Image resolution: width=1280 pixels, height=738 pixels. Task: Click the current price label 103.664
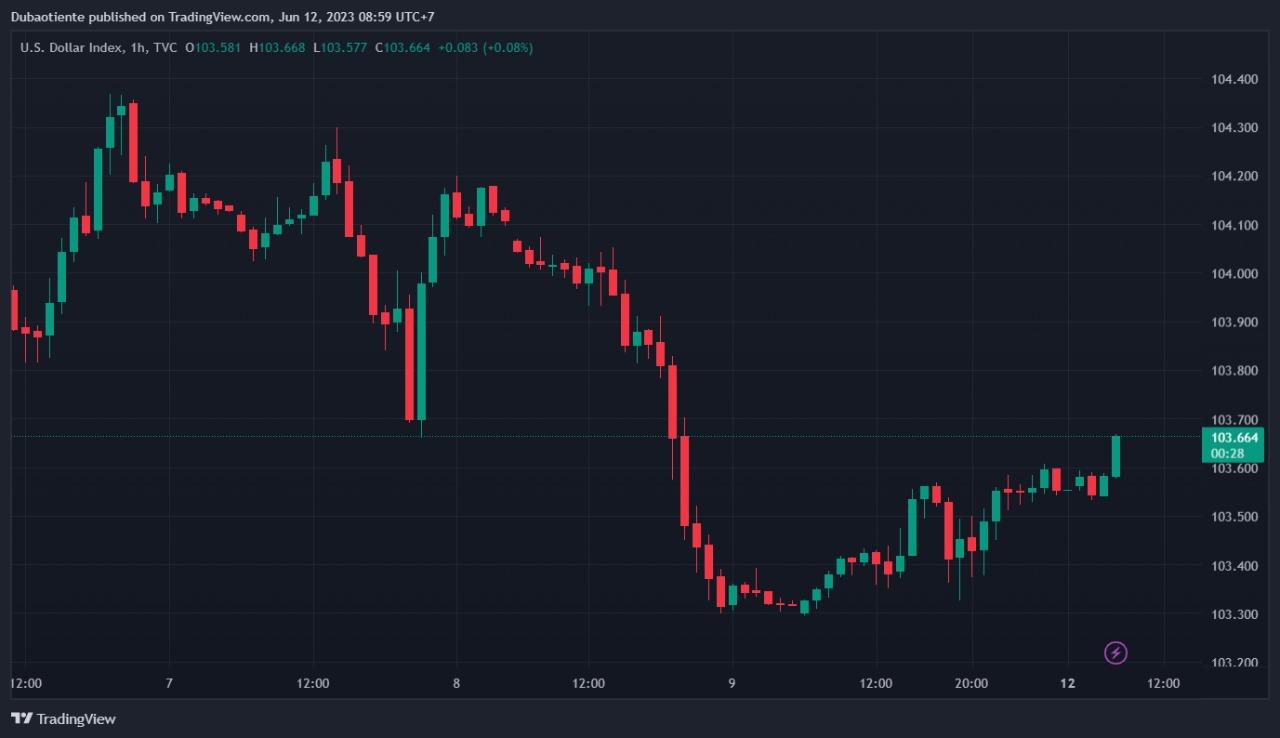click(x=1234, y=438)
